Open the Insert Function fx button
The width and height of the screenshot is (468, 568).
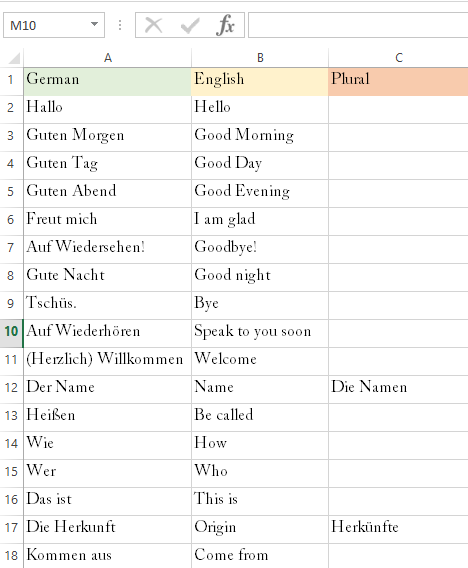225,25
